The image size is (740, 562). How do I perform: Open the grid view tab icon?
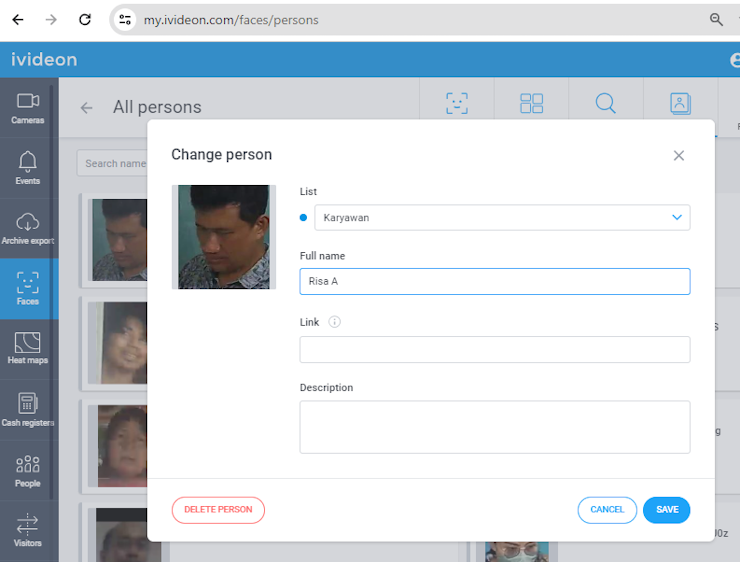(531, 103)
